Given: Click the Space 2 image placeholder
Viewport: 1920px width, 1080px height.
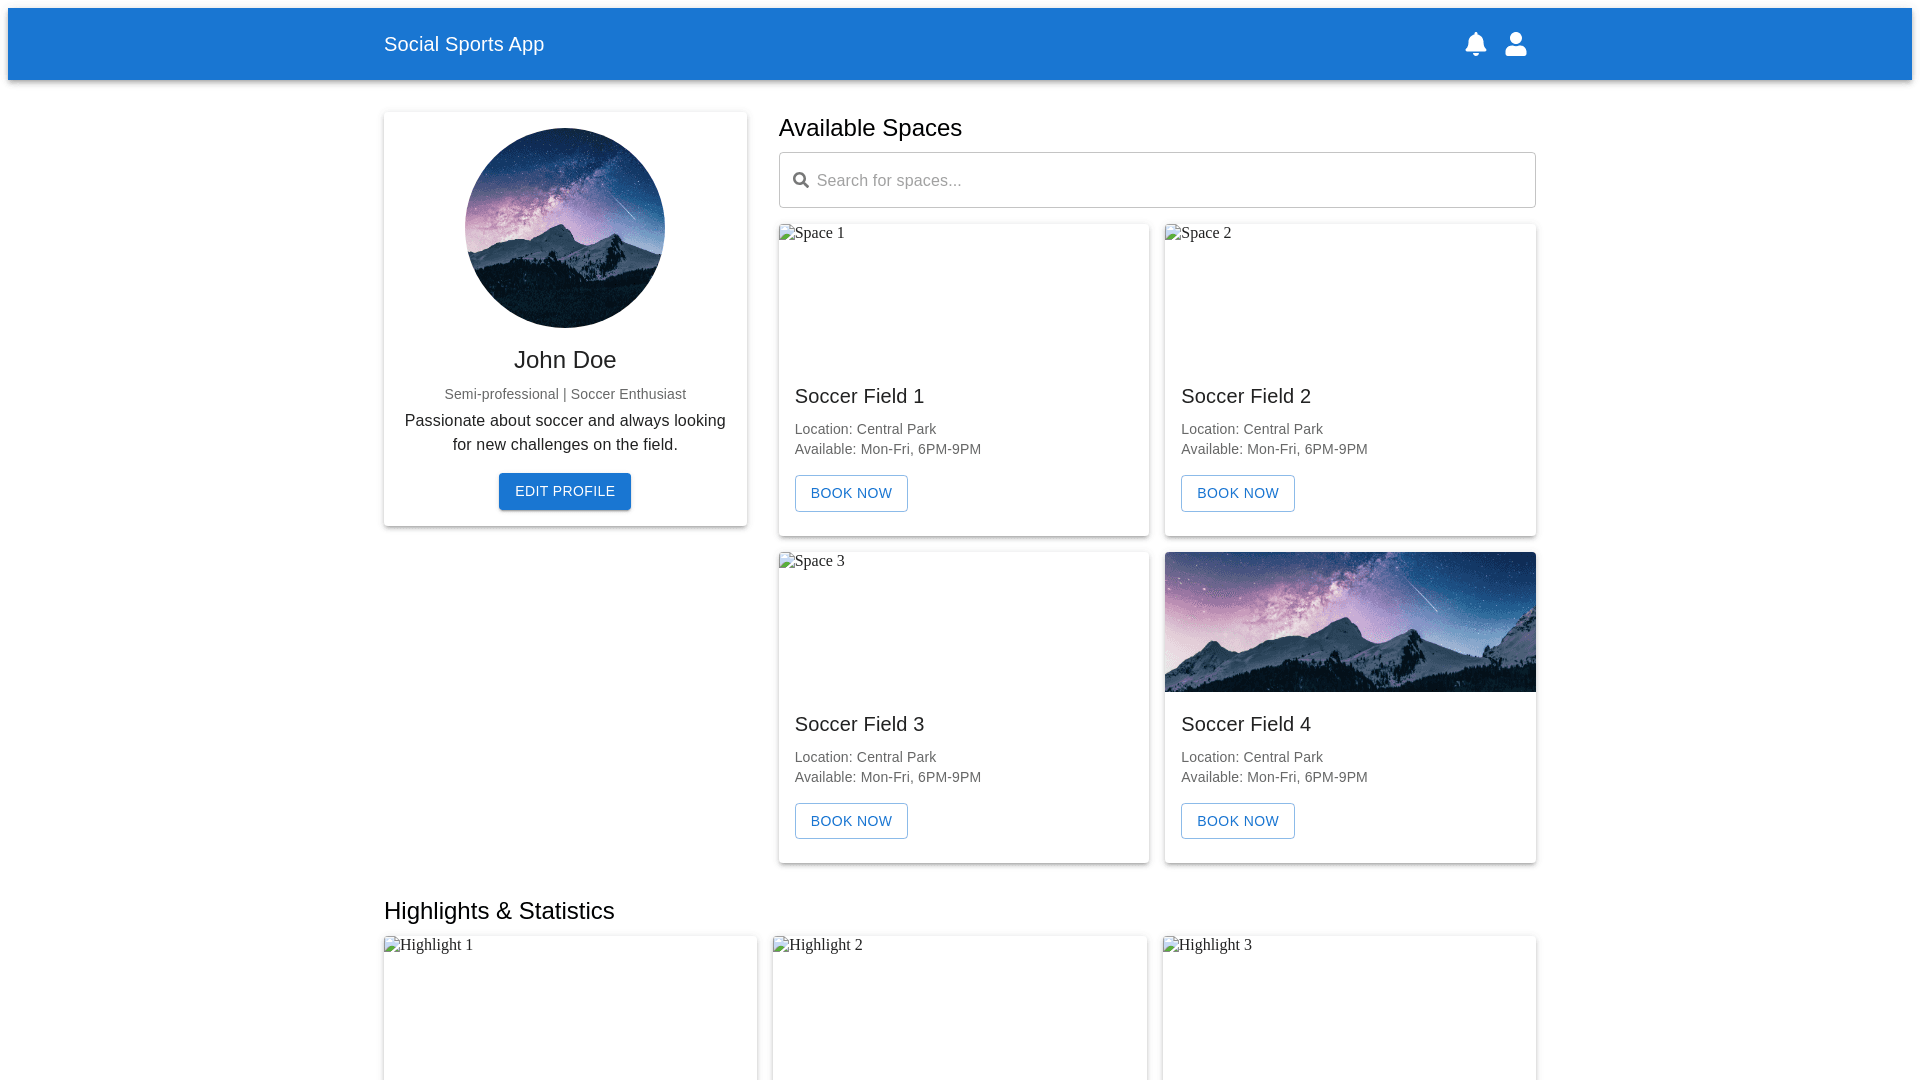Looking at the screenshot, I should pyautogui.click(x=1350, y=294).
